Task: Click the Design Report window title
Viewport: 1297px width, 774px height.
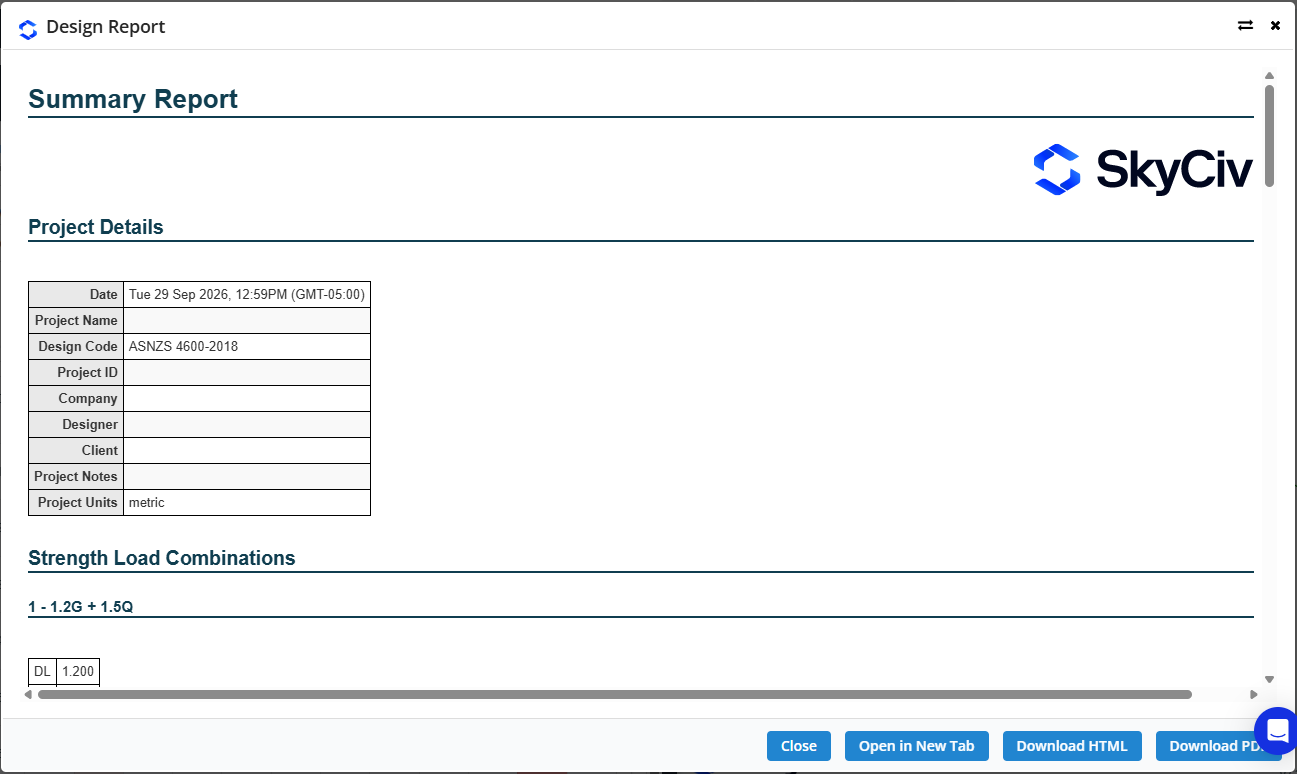Action: pyautogui.click(x=106, y=27)
